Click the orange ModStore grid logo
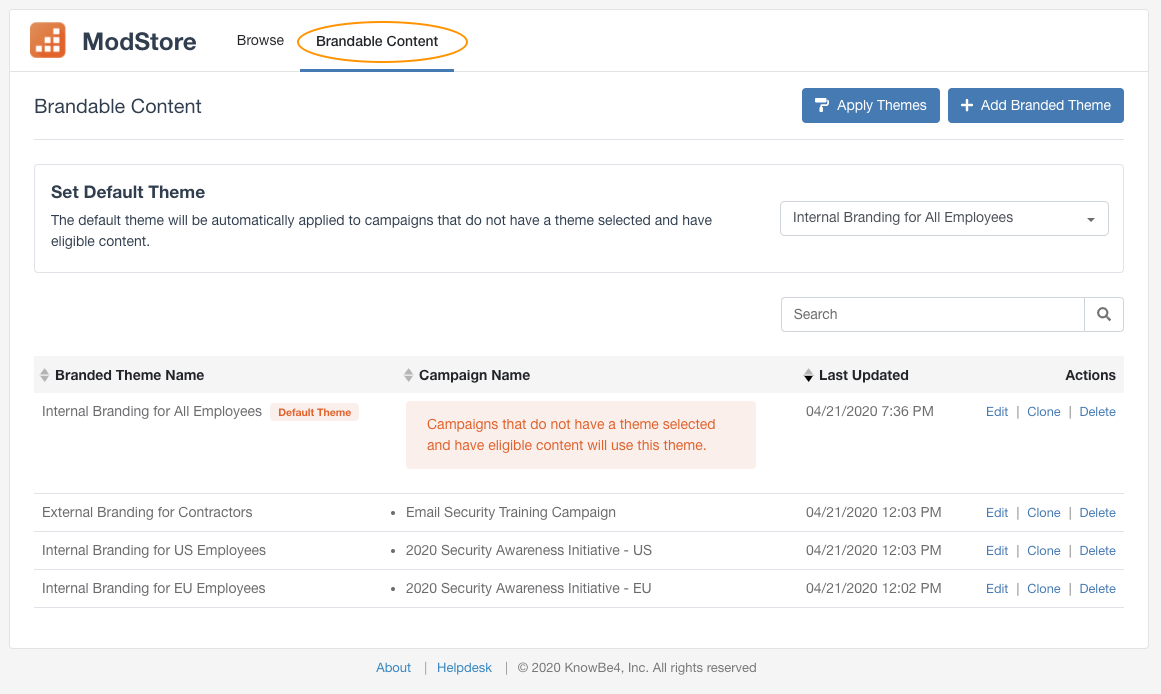Image resolution: width=1161 pixels, height=694 pixels. 47,40
